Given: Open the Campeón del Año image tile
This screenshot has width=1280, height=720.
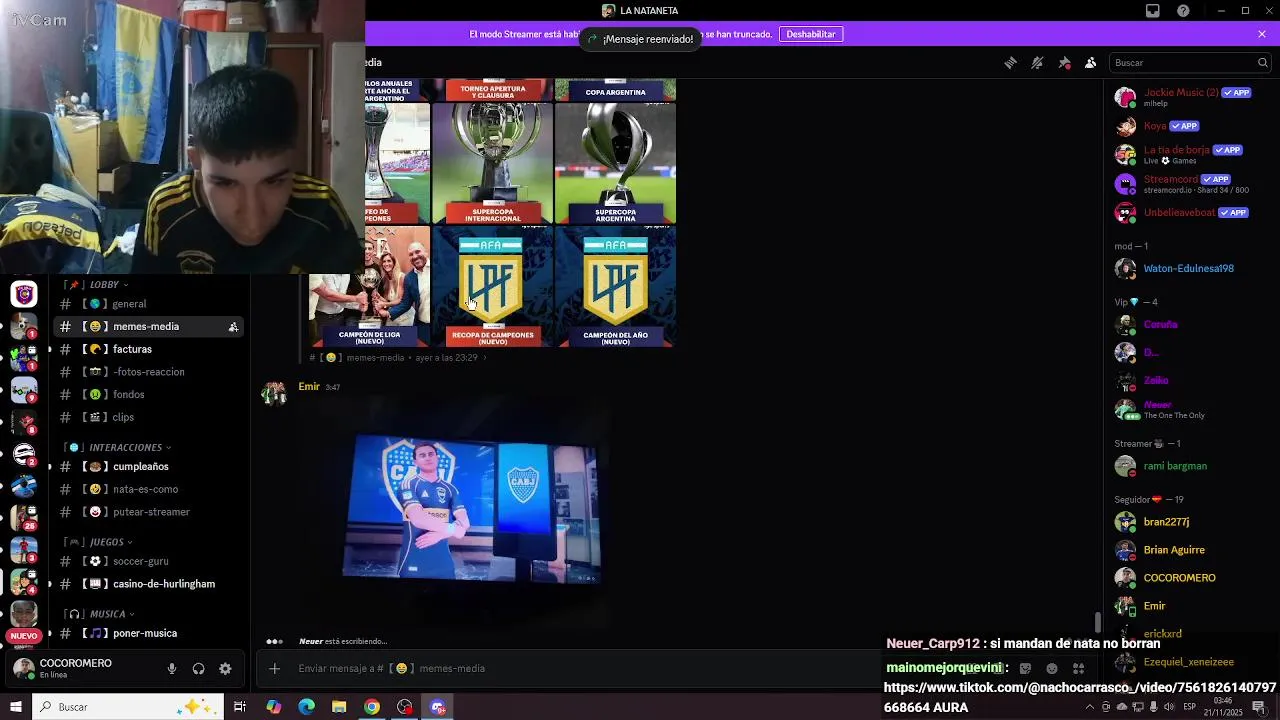Looking at the screenshot, I should coord(615,287).
